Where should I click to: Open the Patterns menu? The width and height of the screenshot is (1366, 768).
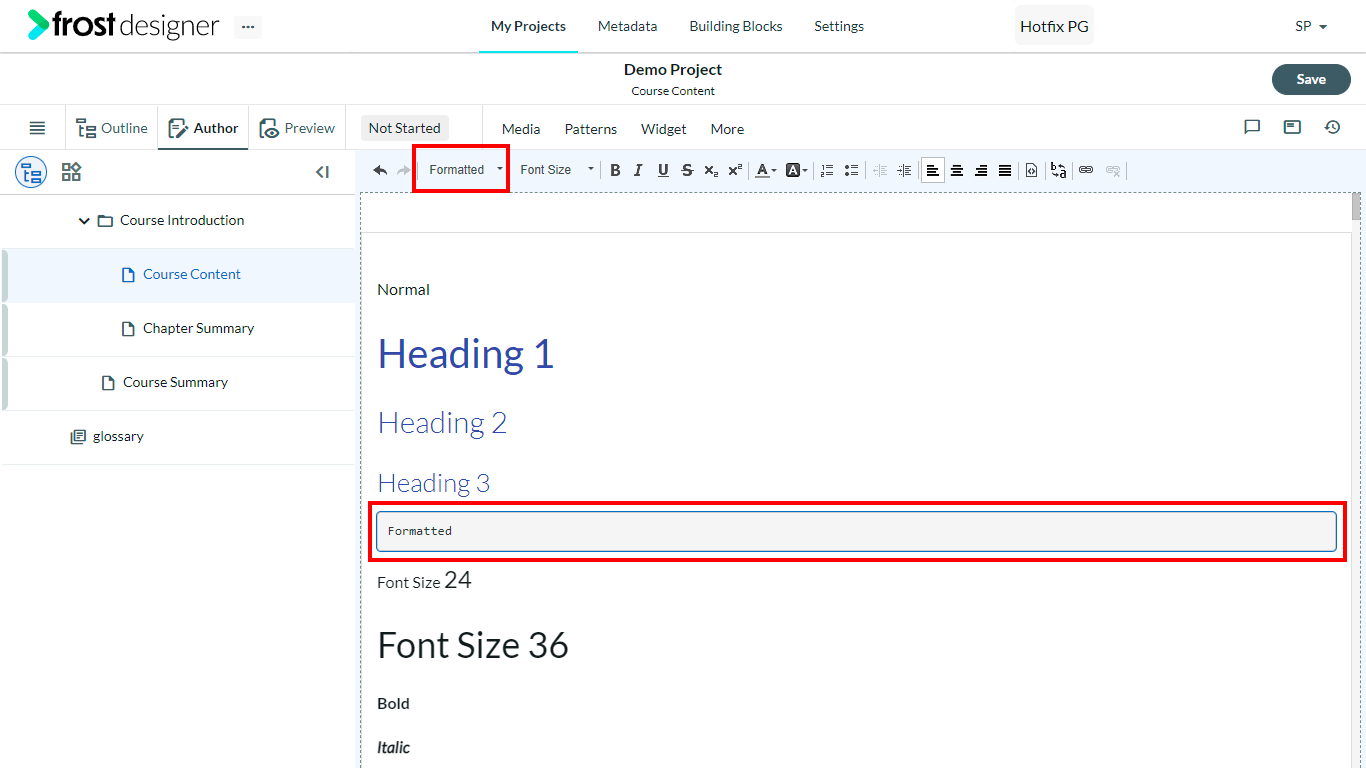click(x=591, y=129)
